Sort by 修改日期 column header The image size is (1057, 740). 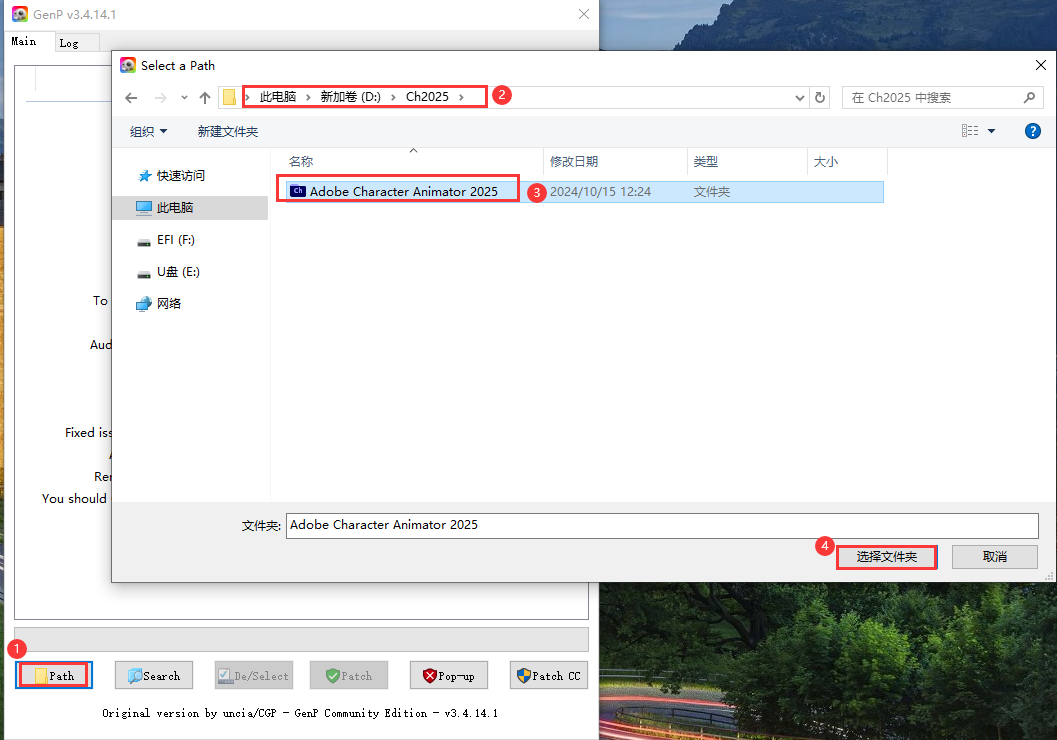click(615, 162)
